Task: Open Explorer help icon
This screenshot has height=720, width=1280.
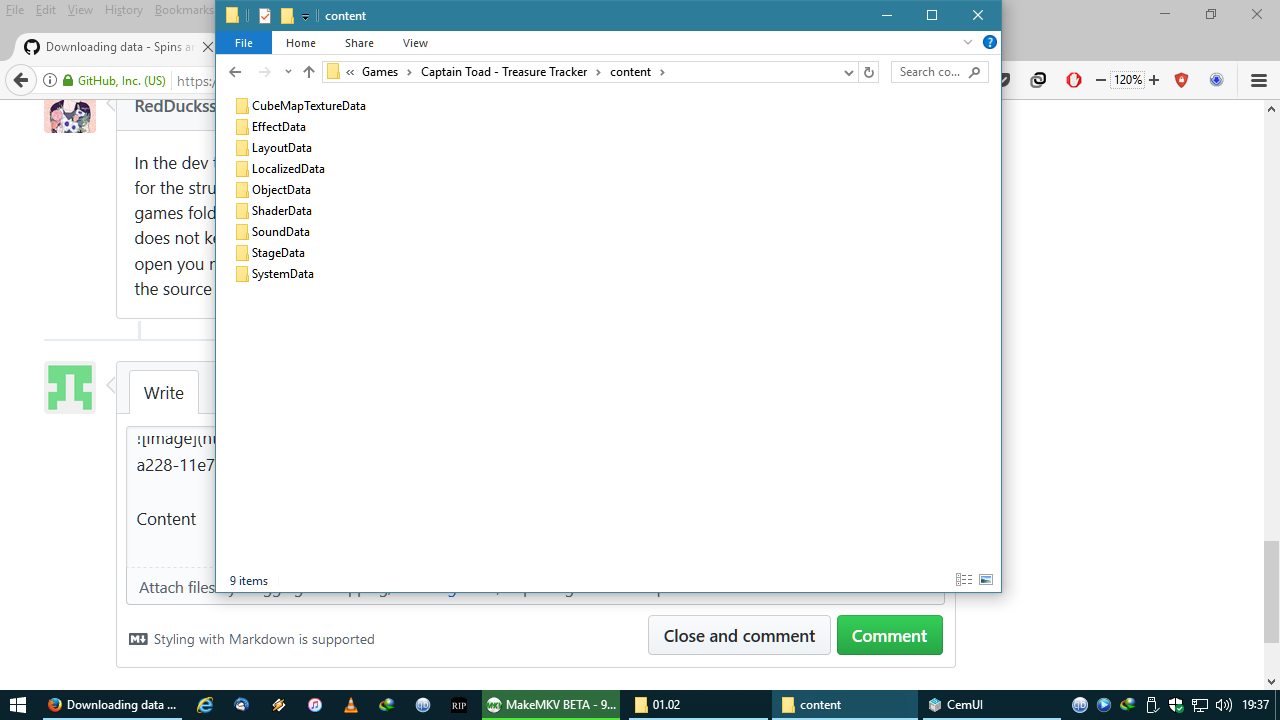Action: coord(990,43)
